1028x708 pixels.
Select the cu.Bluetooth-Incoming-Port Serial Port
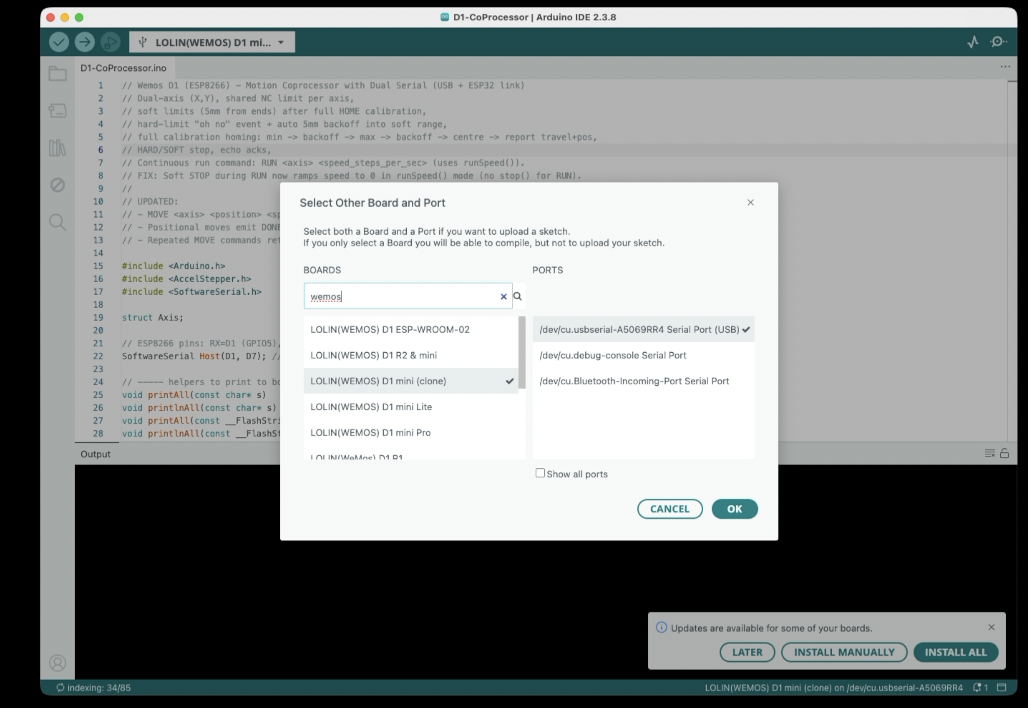coord(644,381)
